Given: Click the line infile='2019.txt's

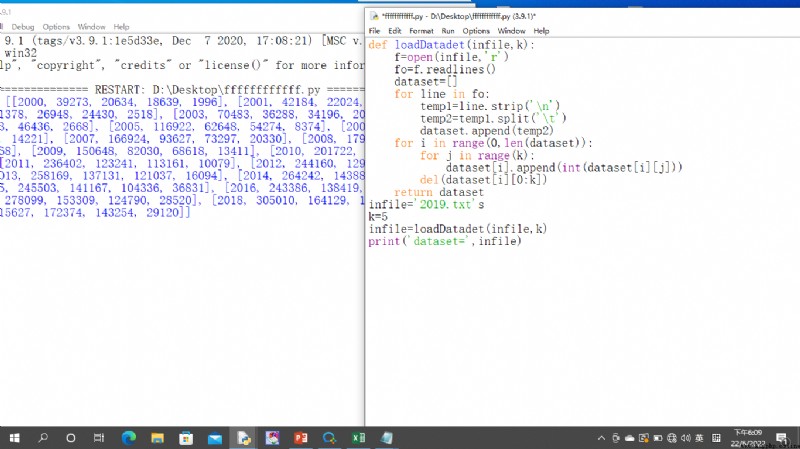Looking at the screenshot, I should (427, 204).
